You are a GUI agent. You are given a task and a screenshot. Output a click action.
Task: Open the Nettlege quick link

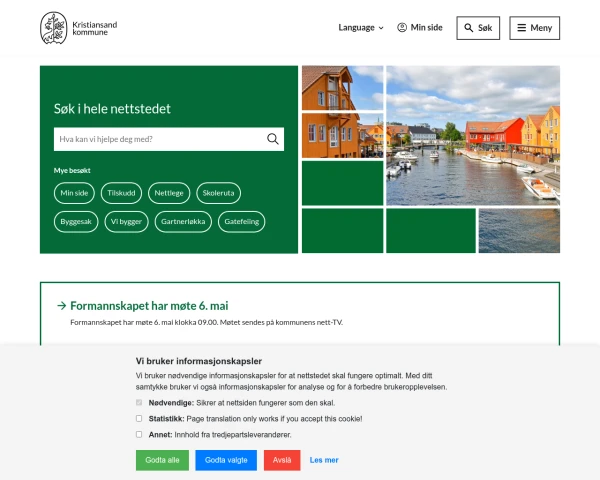click(169, 193)
